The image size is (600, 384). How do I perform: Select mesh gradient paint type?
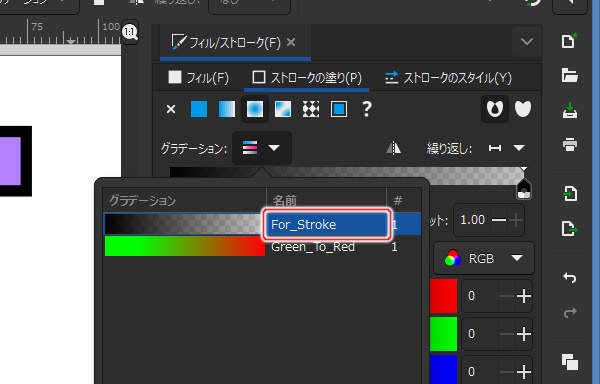tap(283, 109)
